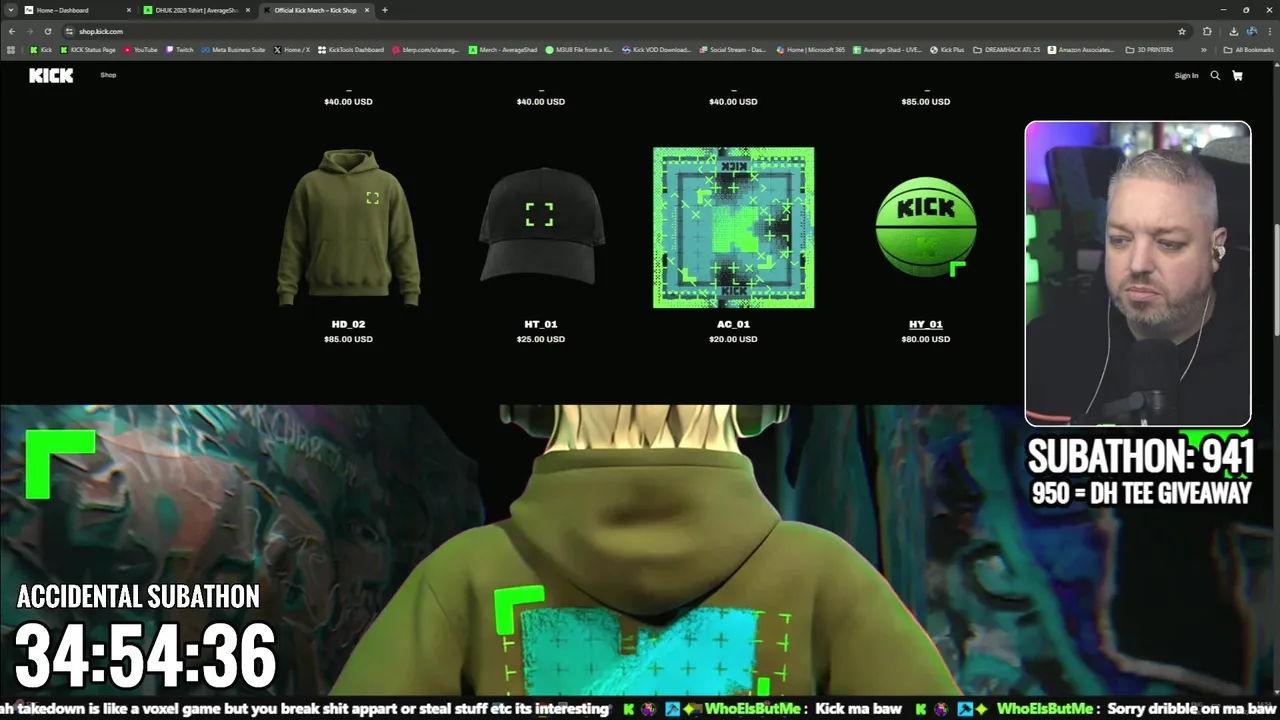Image resolution: width=1280 pixels, height=720 pixels.
Task: Select the Official Kick Merch – Kick Shop tab
Action: click(316, 10)
